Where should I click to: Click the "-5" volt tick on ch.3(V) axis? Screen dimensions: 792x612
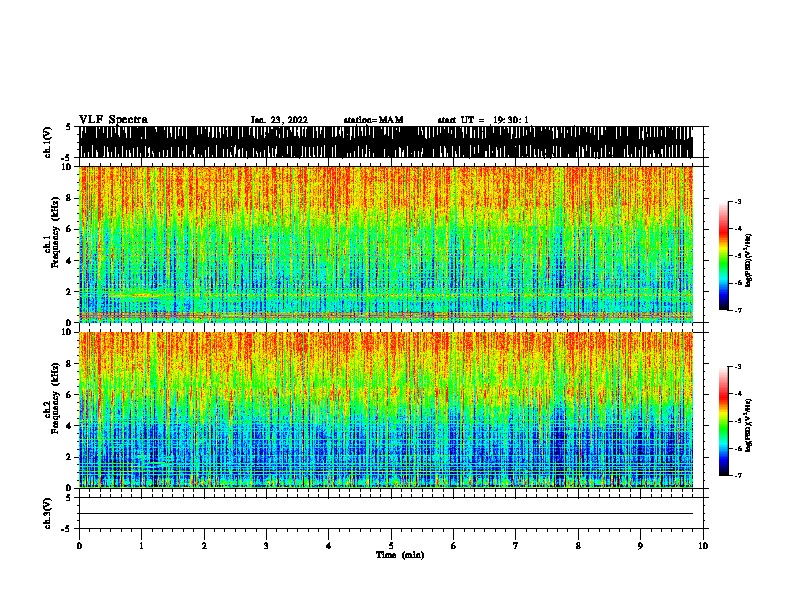coord(67,529)
